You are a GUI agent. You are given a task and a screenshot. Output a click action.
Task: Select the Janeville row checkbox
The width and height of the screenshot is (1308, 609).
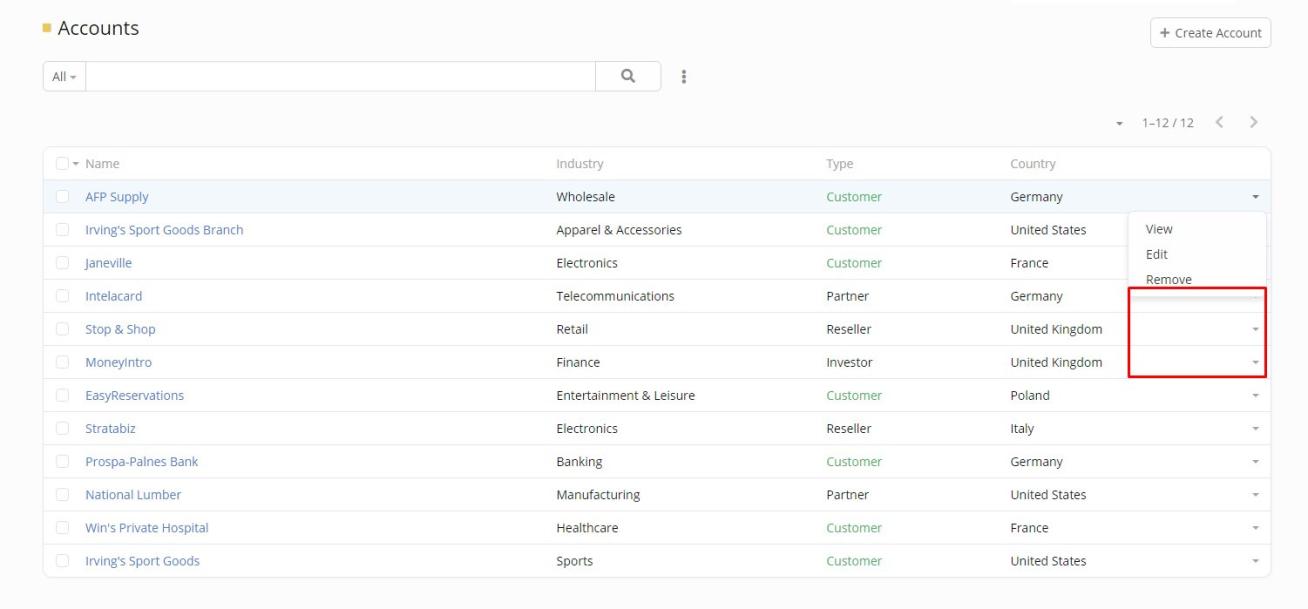point(63,263)
